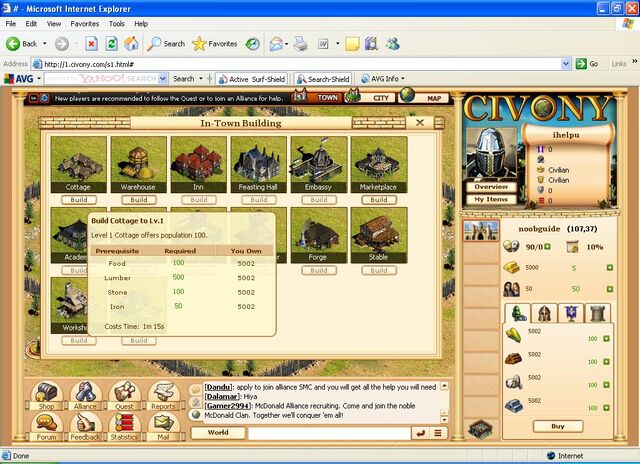The image size is (640, 464).
Task: Switch to the MAP view tab
Action: click(424, 97)
